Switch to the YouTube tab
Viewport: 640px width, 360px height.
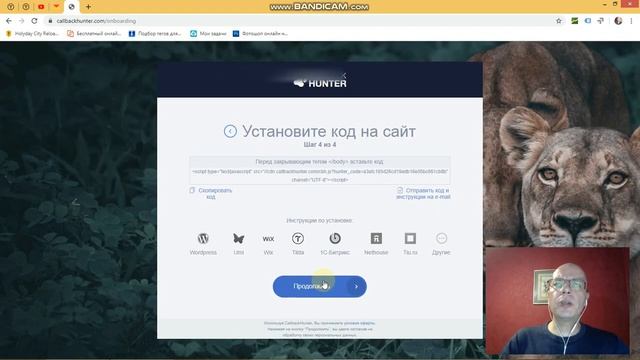point(41,7)
